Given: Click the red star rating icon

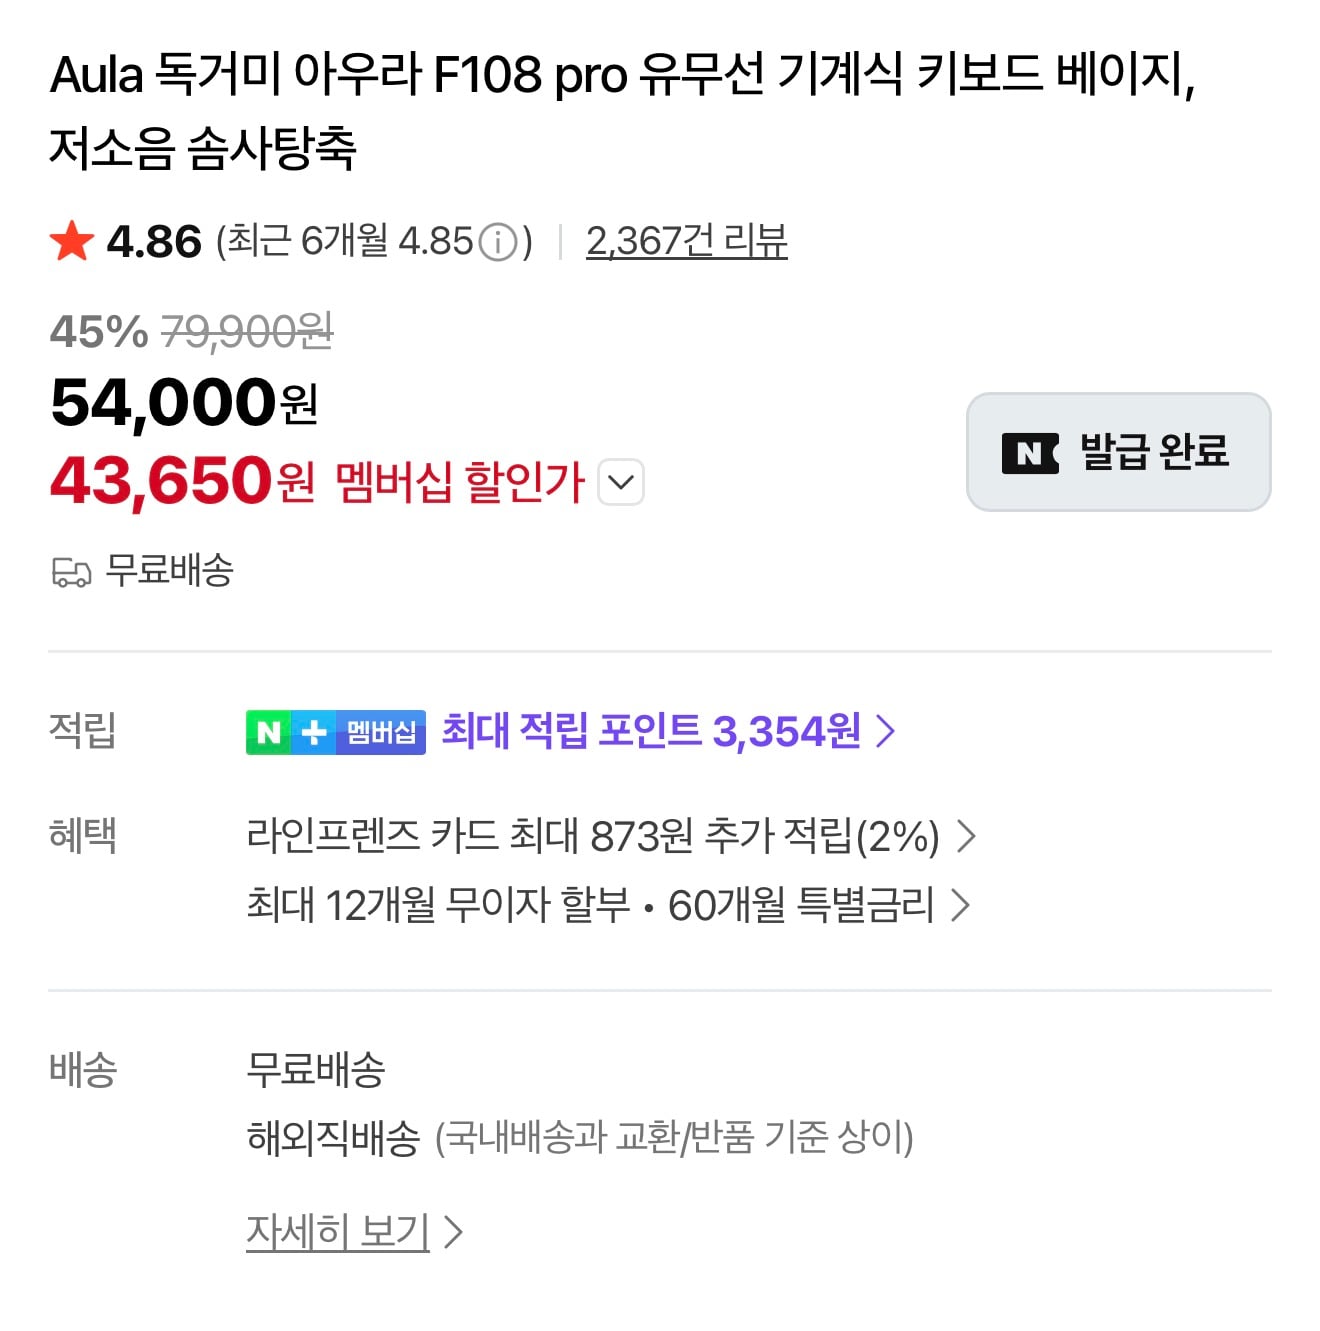Looking at the screenshot, I should 71,241.
